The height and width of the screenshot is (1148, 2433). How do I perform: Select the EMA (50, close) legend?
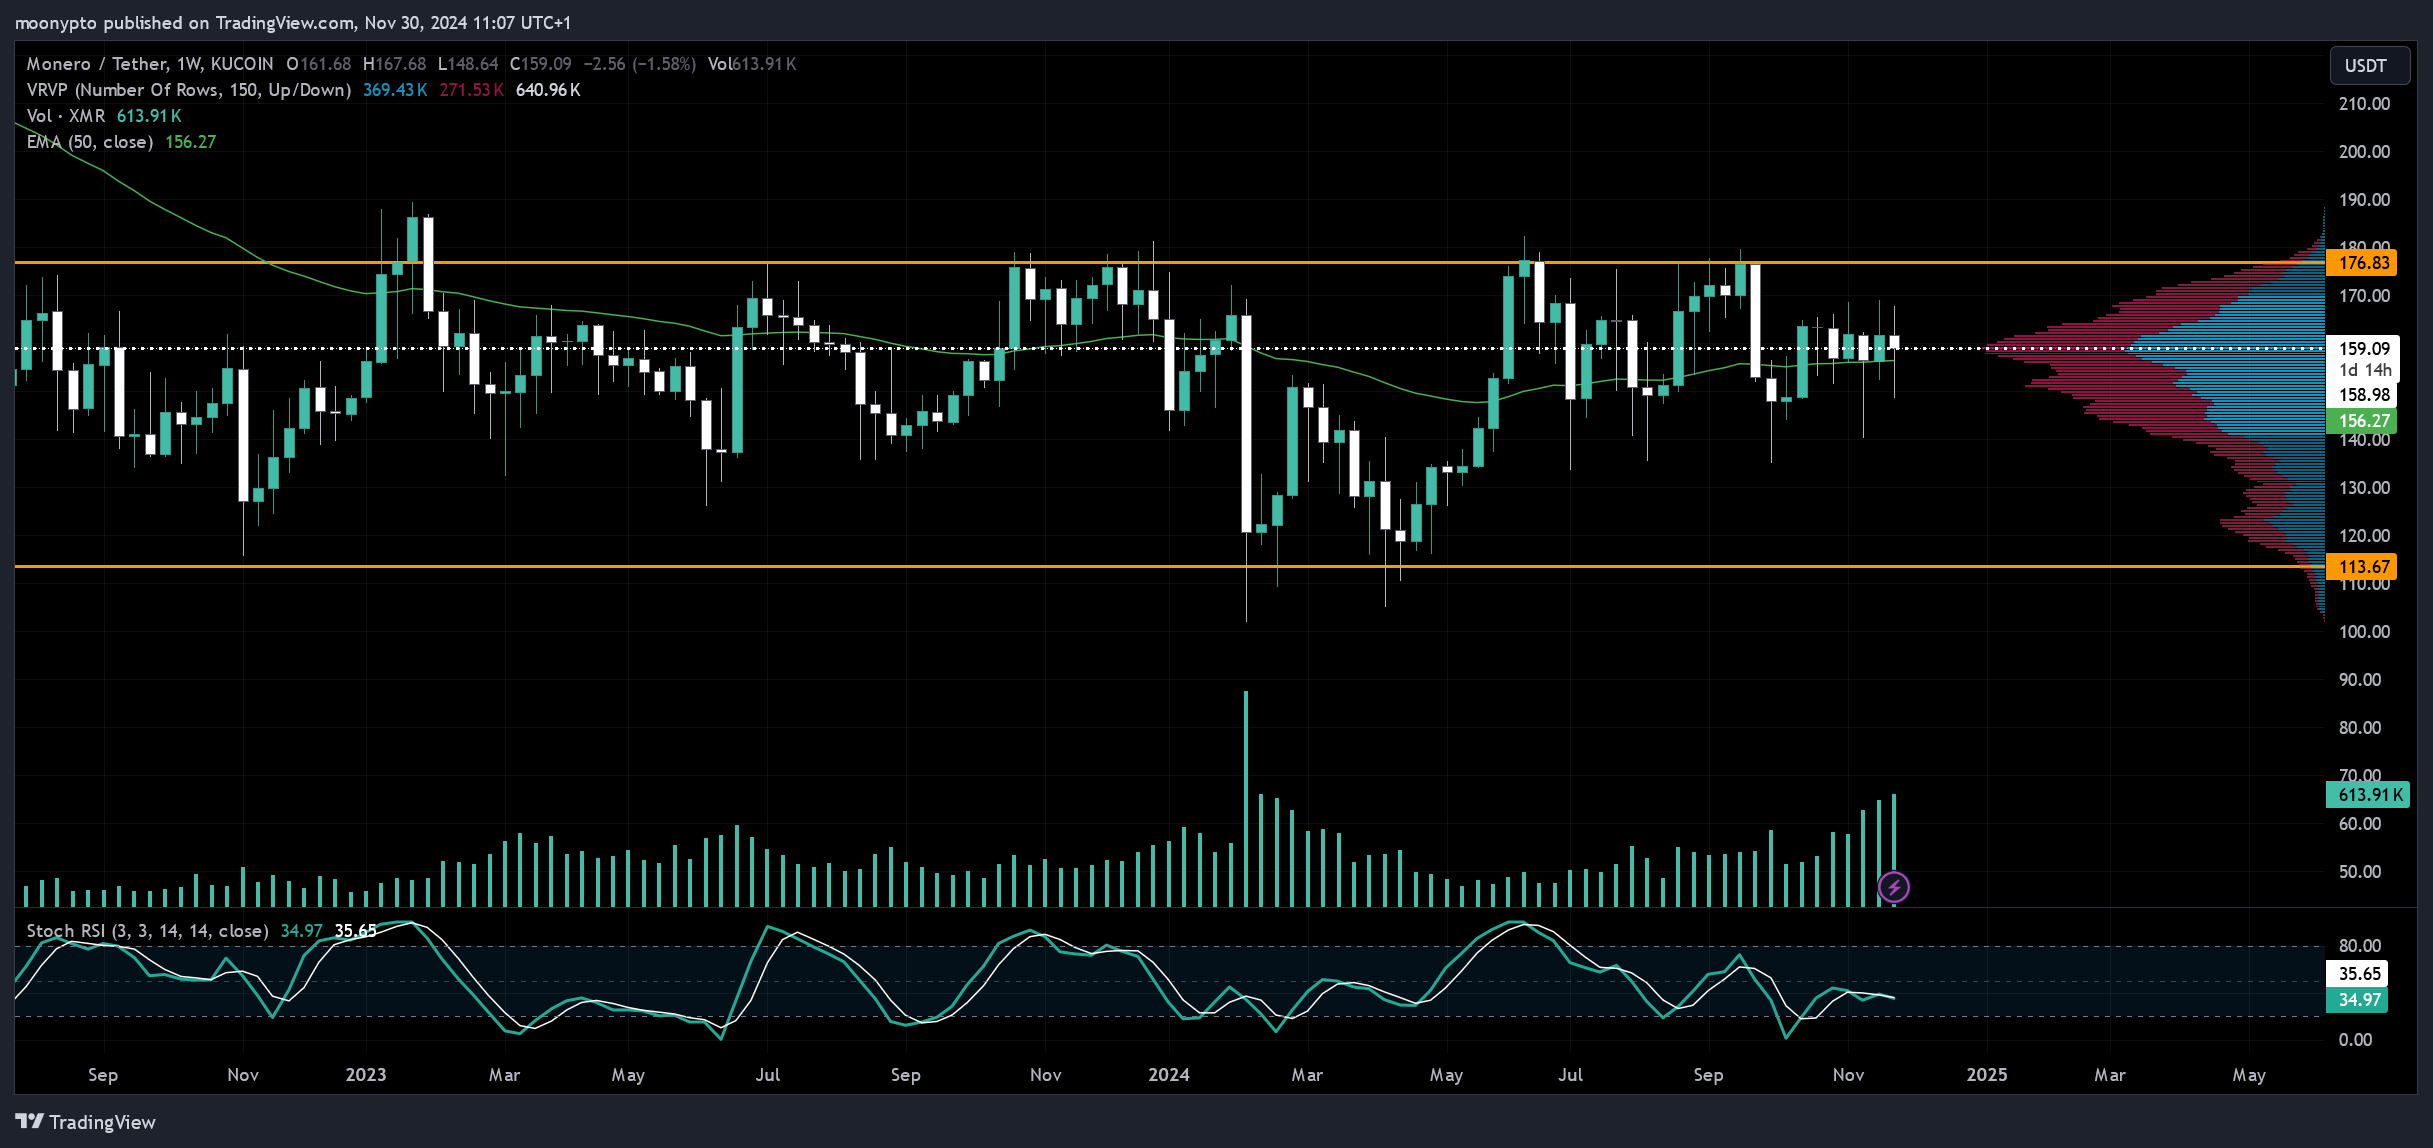coord(90,142)
